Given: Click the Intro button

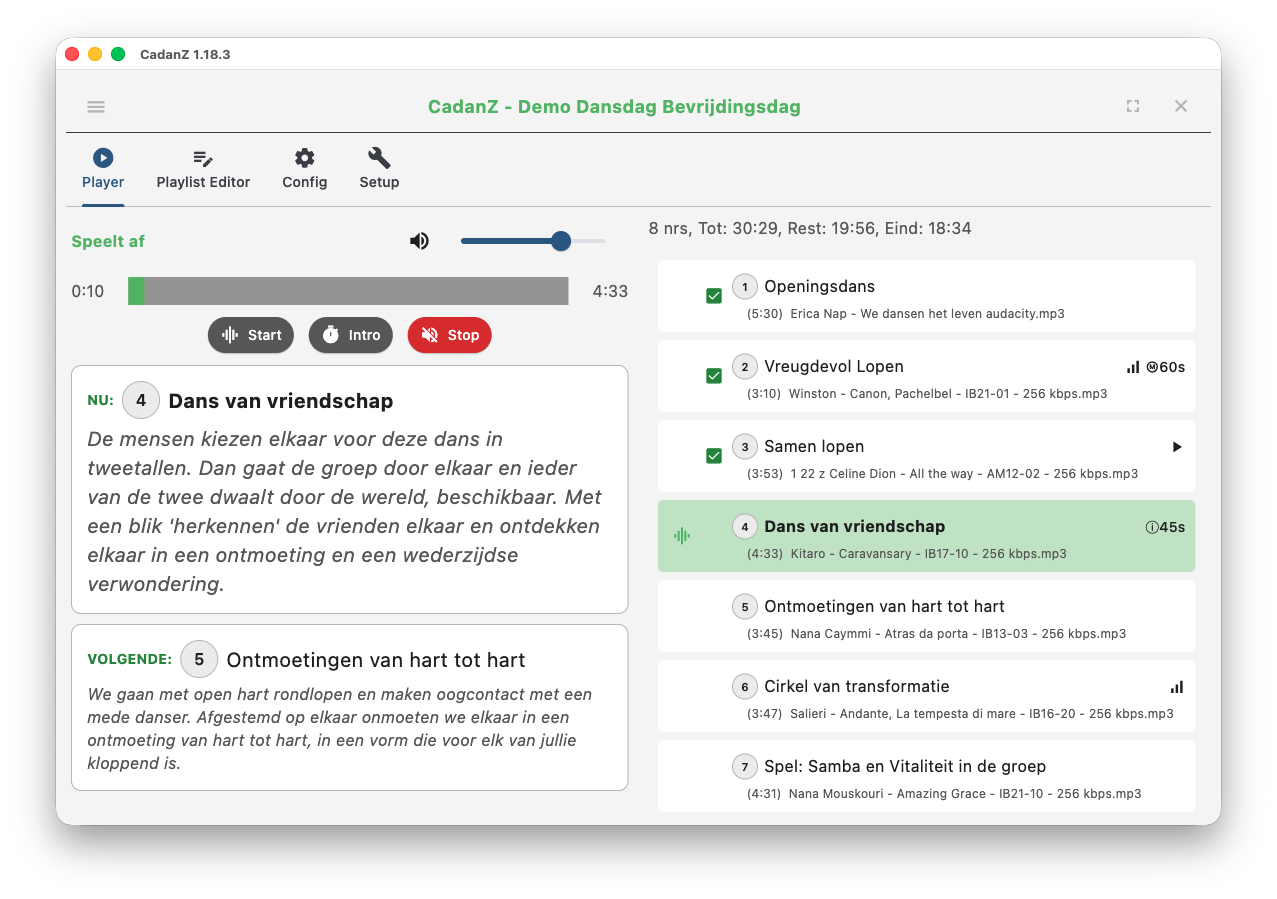Looking at the screenshot, I should [350, 335].
